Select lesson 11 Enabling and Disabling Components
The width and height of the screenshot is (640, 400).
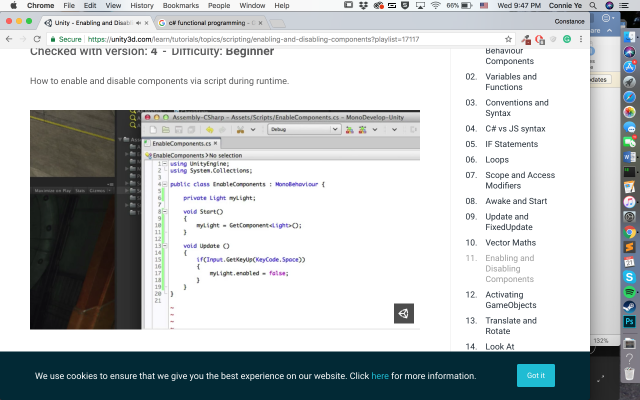pos(509,268)
